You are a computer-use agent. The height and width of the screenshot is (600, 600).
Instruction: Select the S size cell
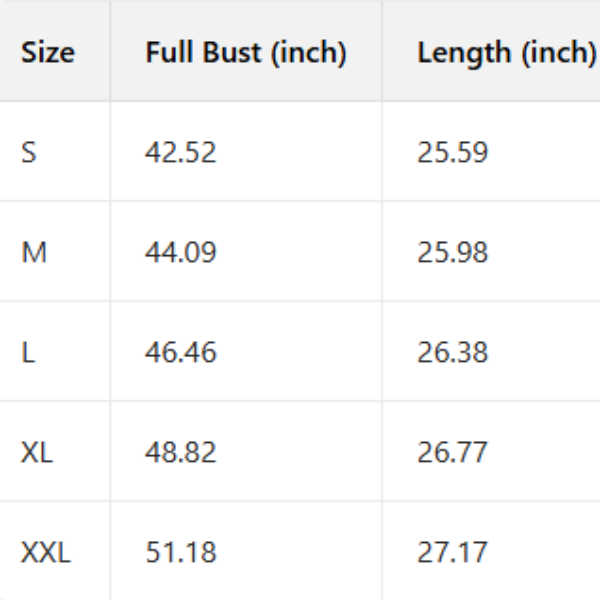[x=29, y=153]
